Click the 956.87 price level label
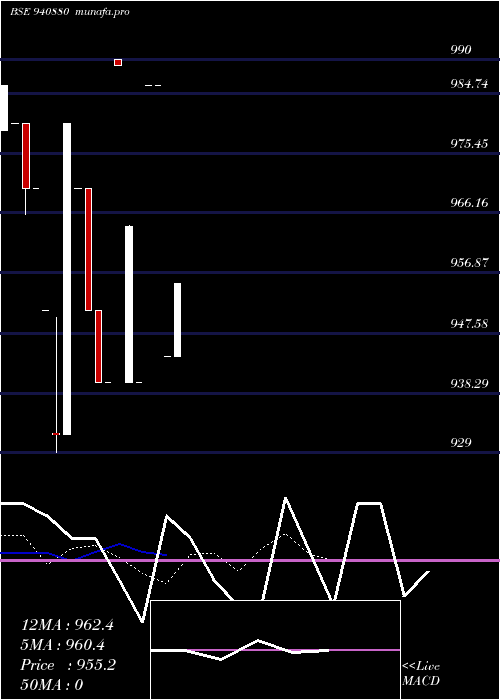Image resolution: width=500 pixels, height=700 pixels. [x=469, y=262]
